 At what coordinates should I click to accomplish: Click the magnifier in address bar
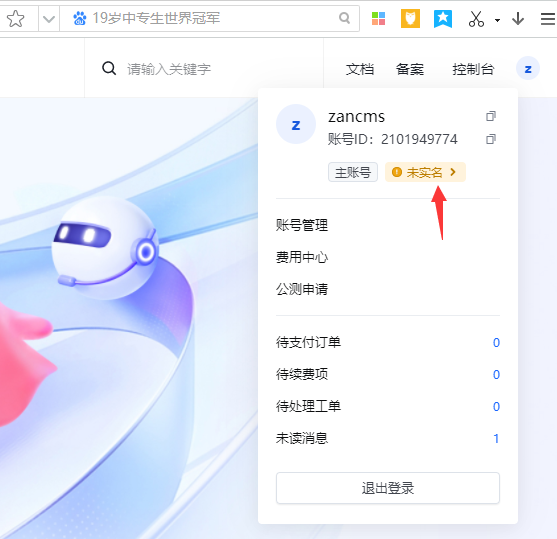(344, 18)
